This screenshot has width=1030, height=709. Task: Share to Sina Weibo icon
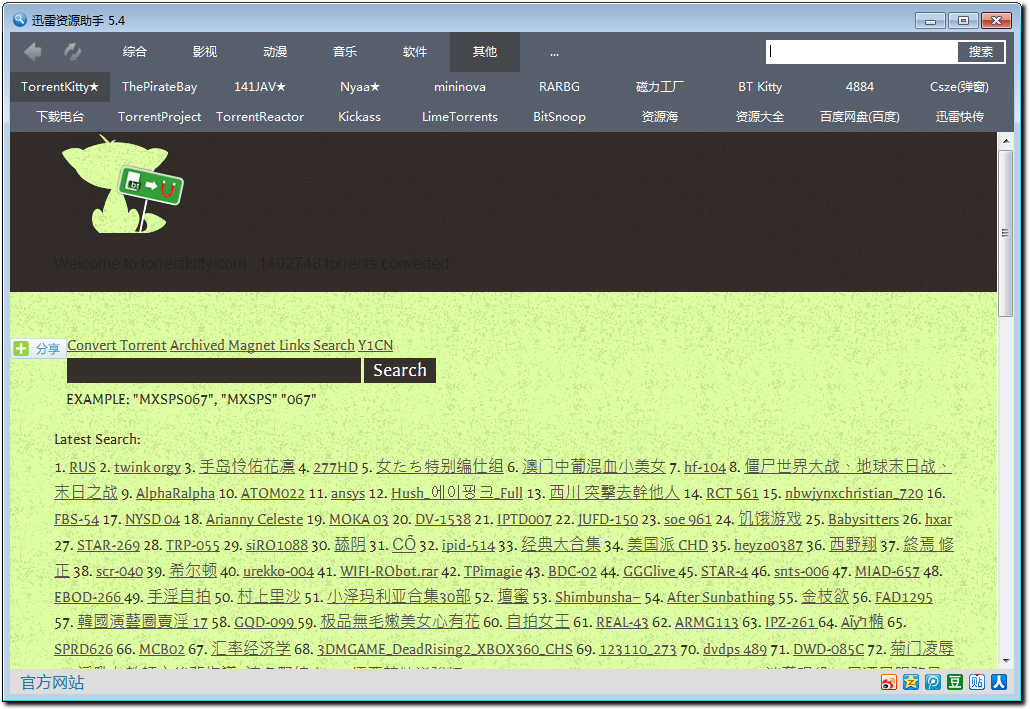pos(889,683)
